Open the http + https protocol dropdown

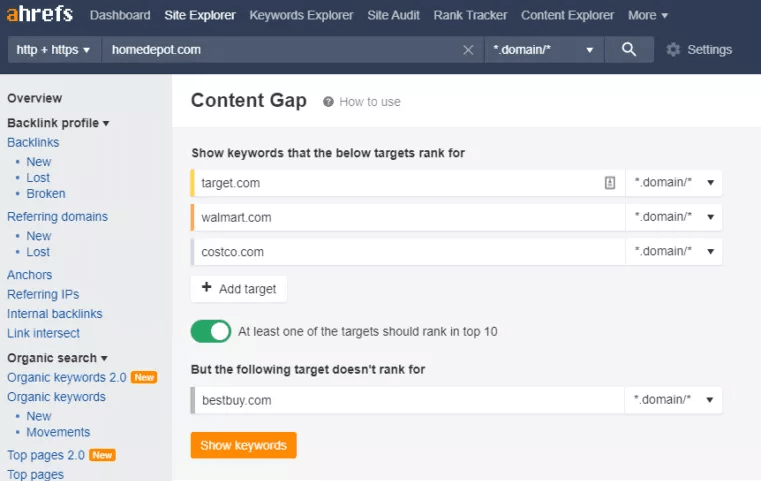point(54,50)
